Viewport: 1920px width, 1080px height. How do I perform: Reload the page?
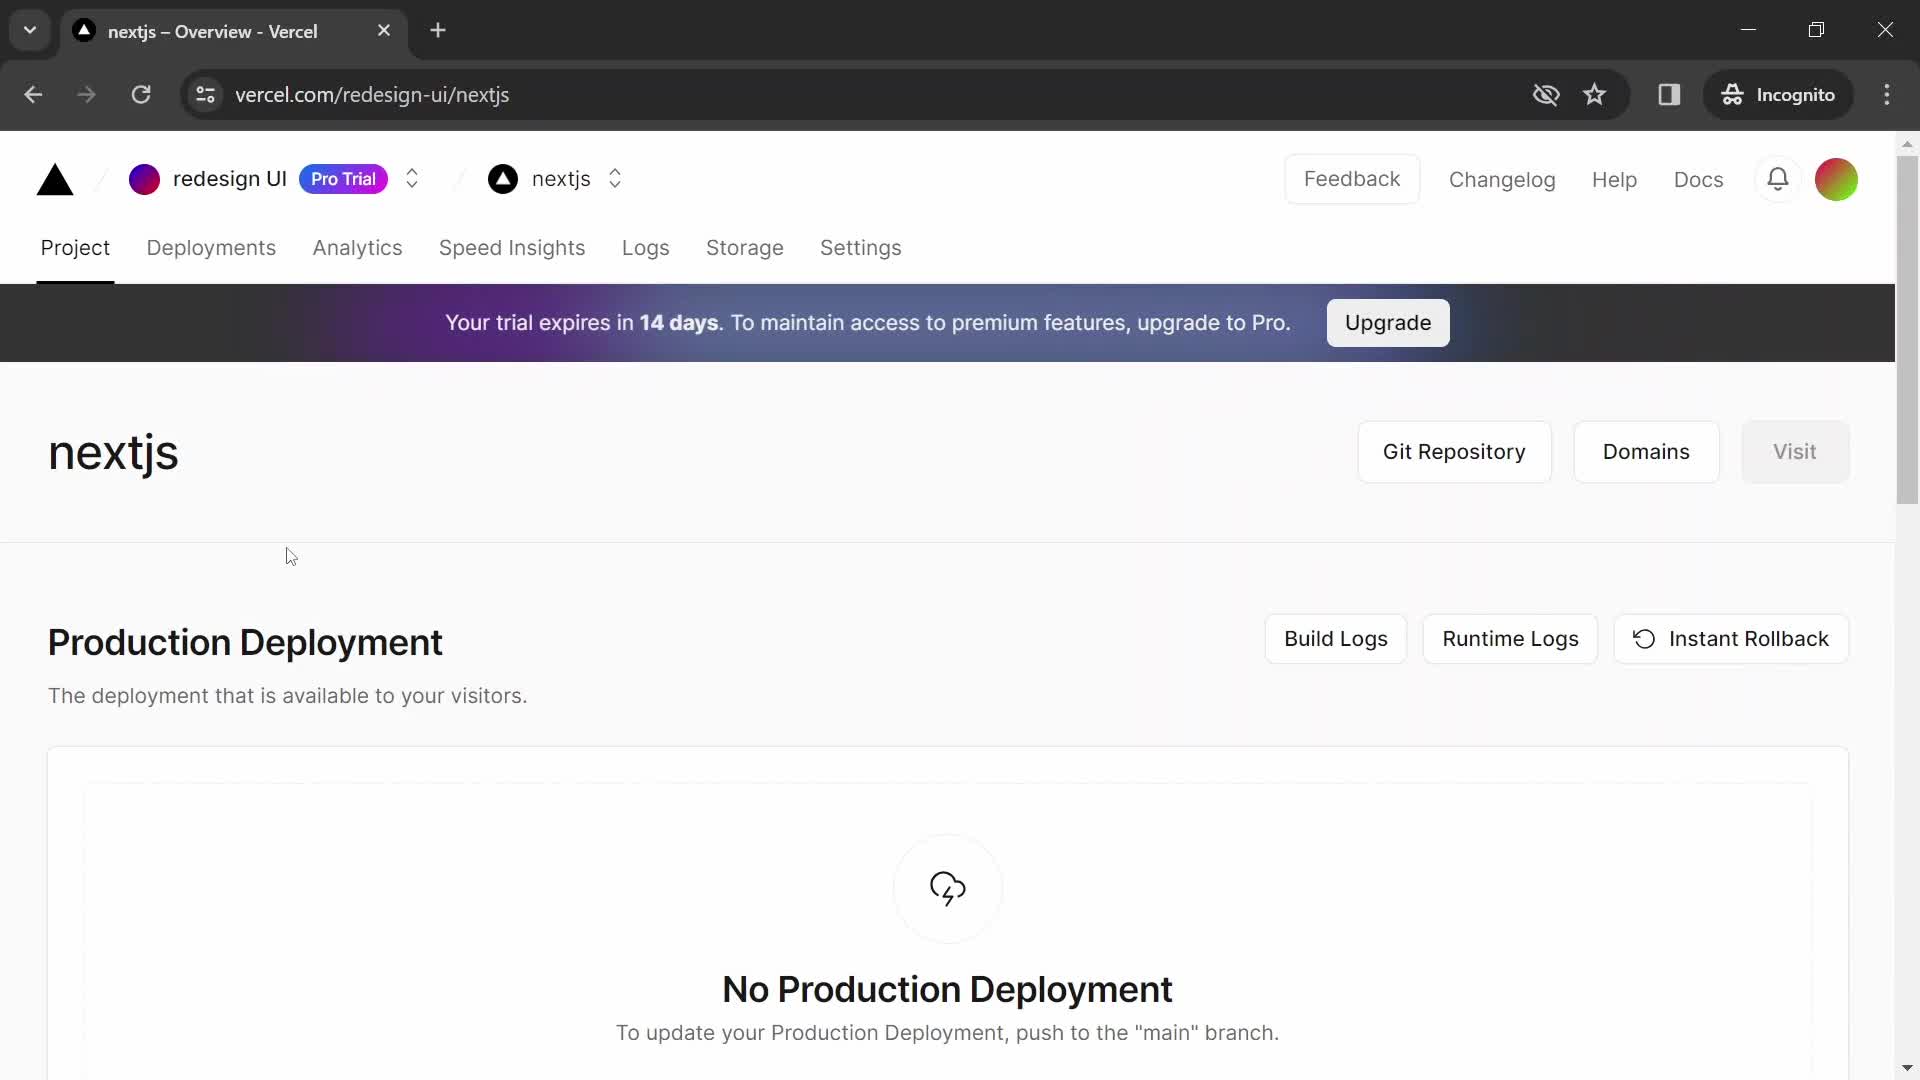pyautogui.click(x=141, y=95)
